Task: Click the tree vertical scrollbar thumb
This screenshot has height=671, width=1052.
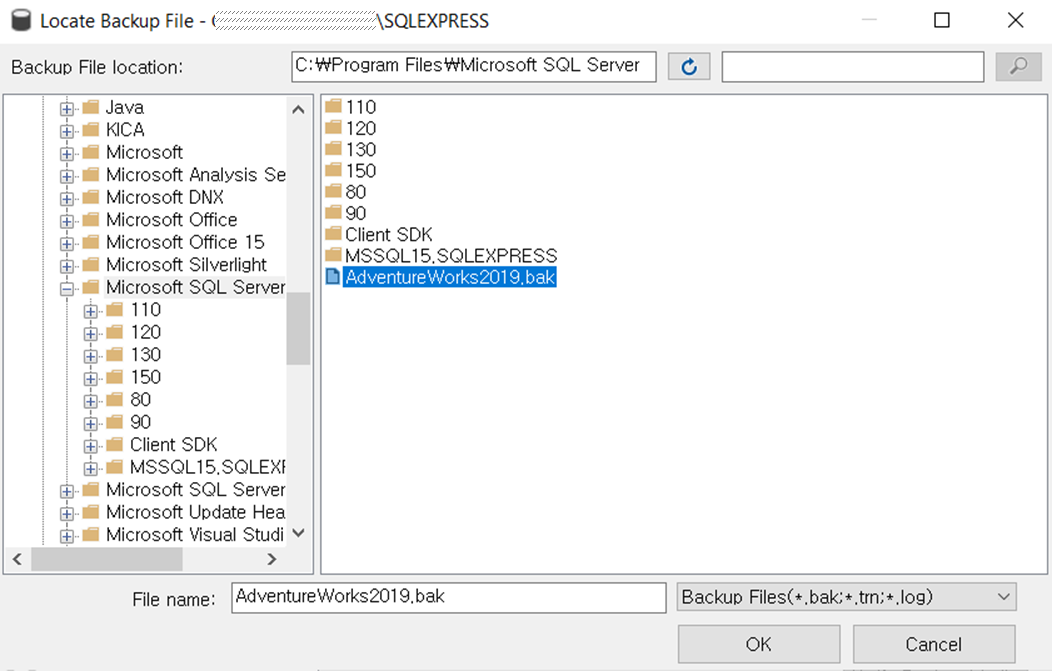Action: click(x=299, y=328)
